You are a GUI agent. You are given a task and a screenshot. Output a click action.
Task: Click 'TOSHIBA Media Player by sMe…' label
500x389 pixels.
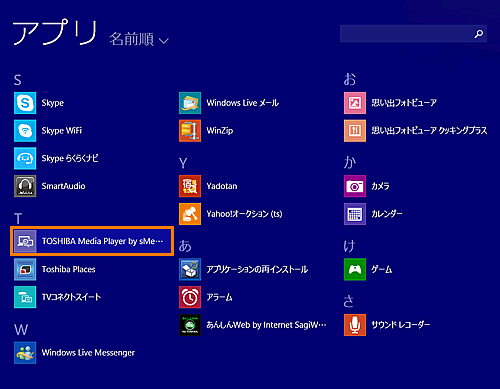coord(103,241)
